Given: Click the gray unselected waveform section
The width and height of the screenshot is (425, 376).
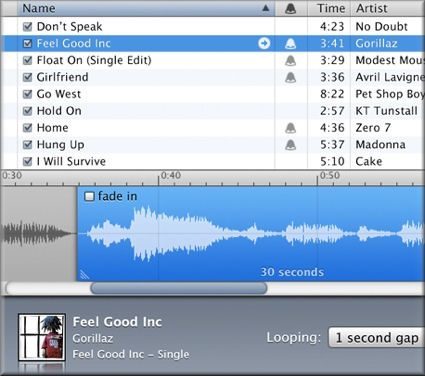Looking at the screenshot, I should click(39, 233).
